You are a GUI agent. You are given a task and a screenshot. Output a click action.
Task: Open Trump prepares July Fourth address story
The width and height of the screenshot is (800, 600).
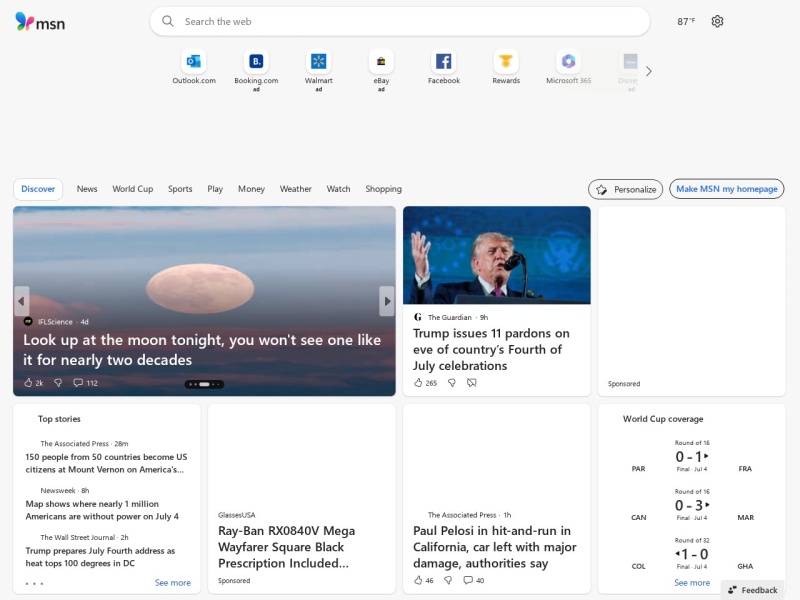point(100,557)
